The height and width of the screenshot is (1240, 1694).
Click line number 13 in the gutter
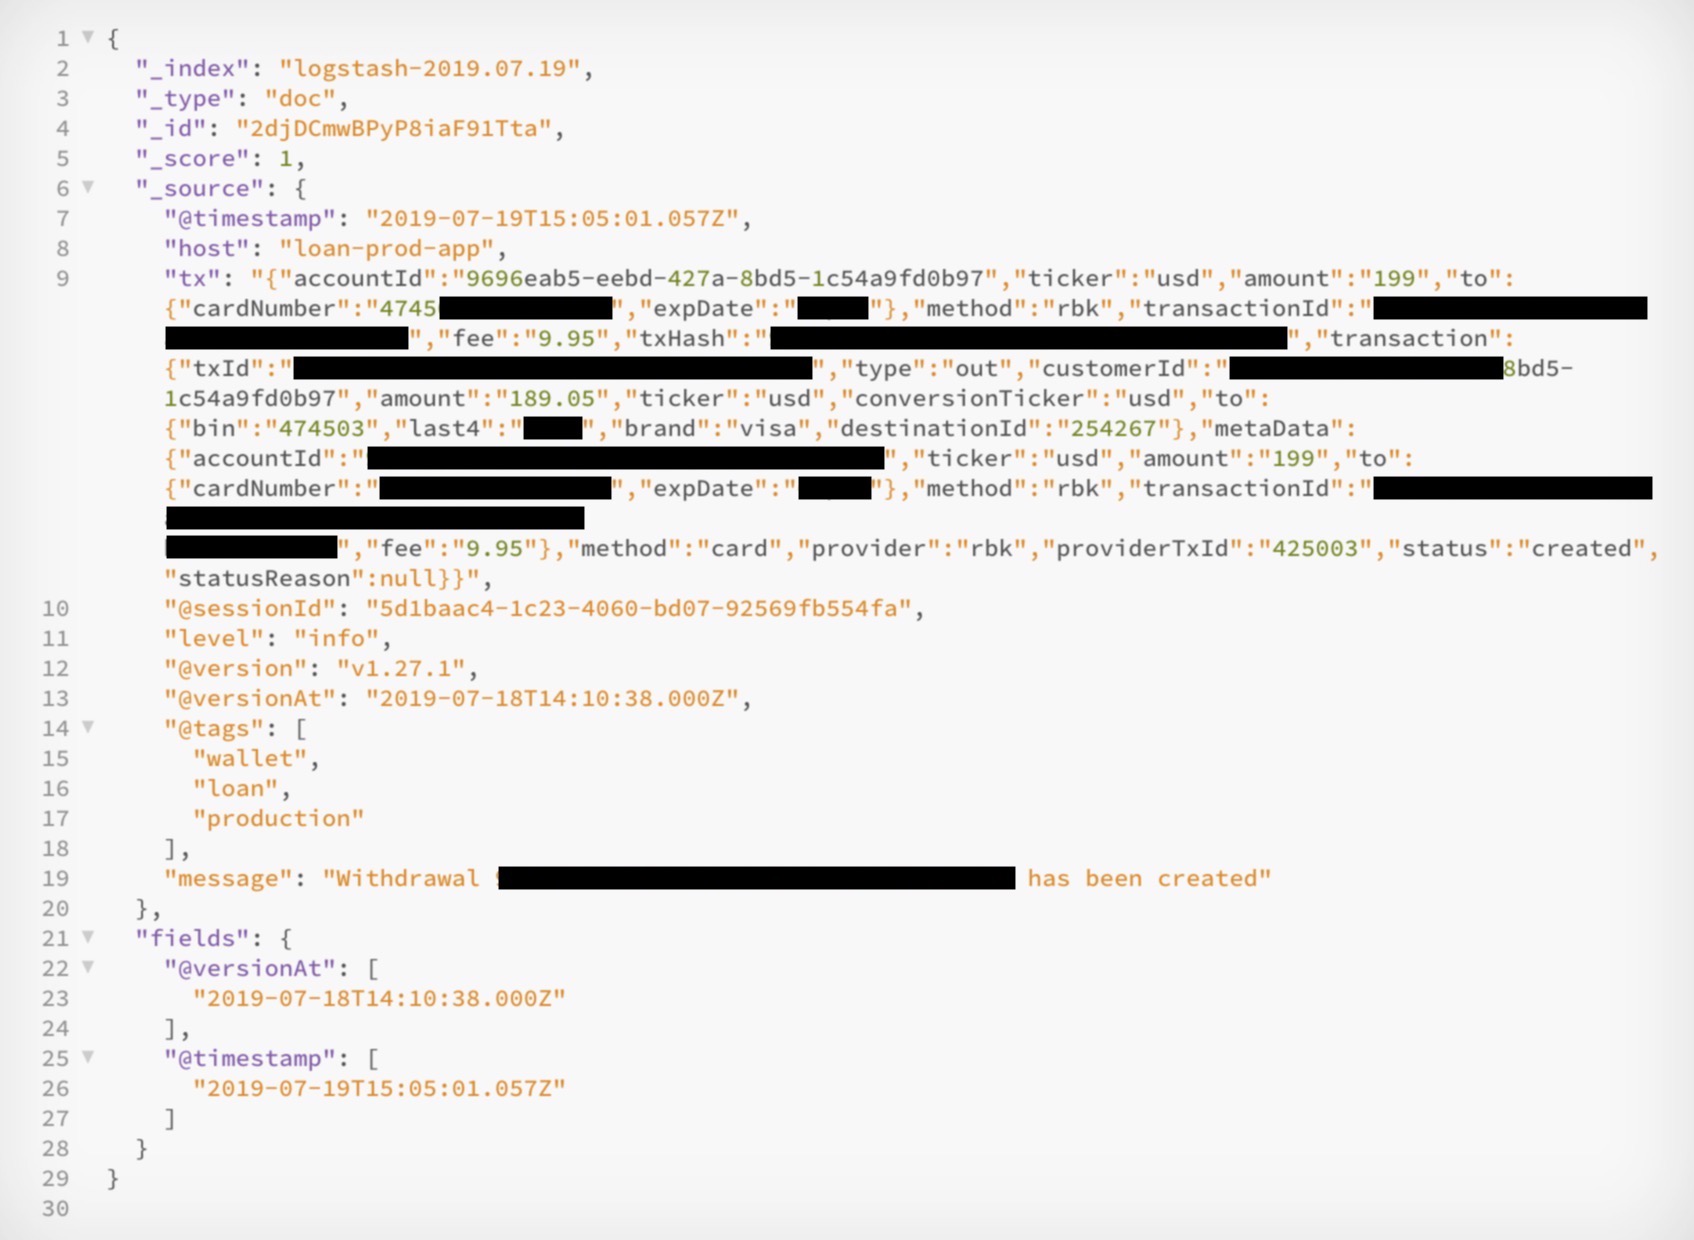click(x=55, y=698)
